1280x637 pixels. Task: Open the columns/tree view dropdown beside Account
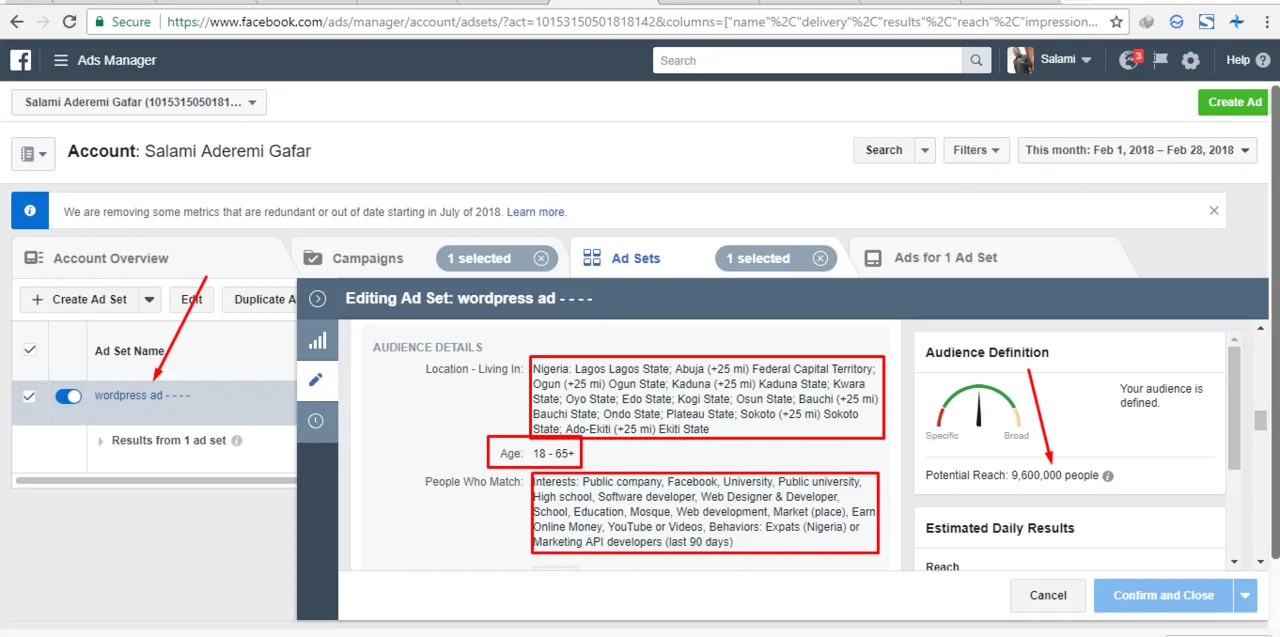[x=33, y=153]
